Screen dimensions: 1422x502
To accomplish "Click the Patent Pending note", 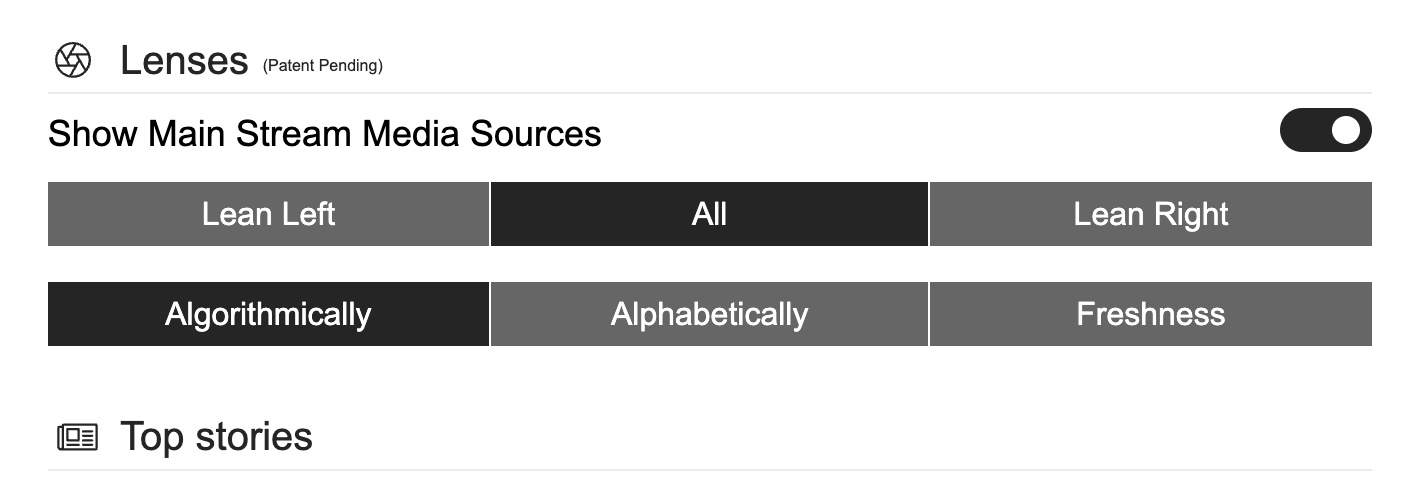I will pyautogui.click(x=322, y=66).
